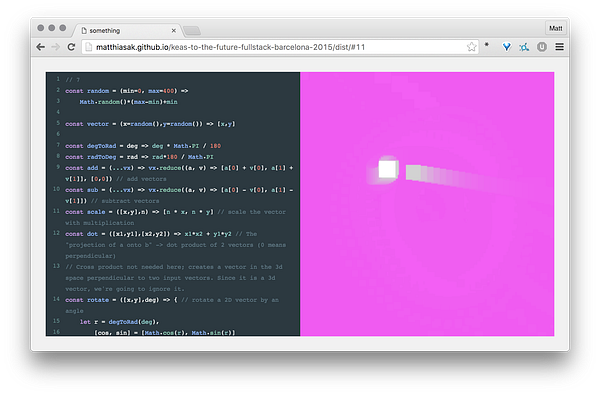The image size is (600, 395).
Task: Click the '// subtract vectors' comment
Action: pyautogui.click(x=125, y=201)
